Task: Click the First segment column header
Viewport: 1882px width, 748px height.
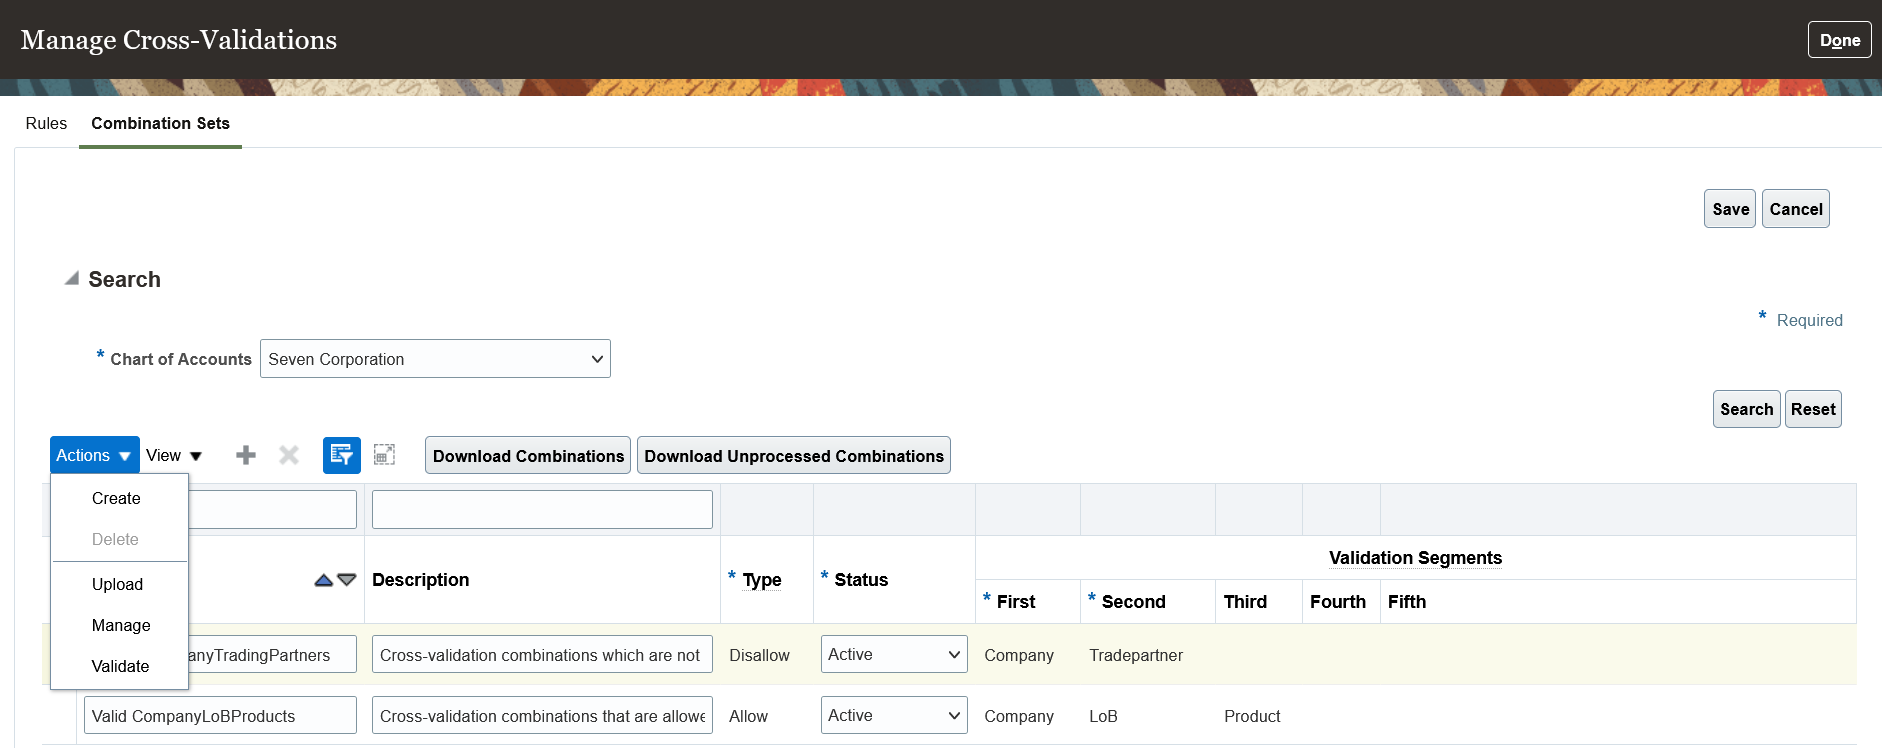Action: point(1016,602)
